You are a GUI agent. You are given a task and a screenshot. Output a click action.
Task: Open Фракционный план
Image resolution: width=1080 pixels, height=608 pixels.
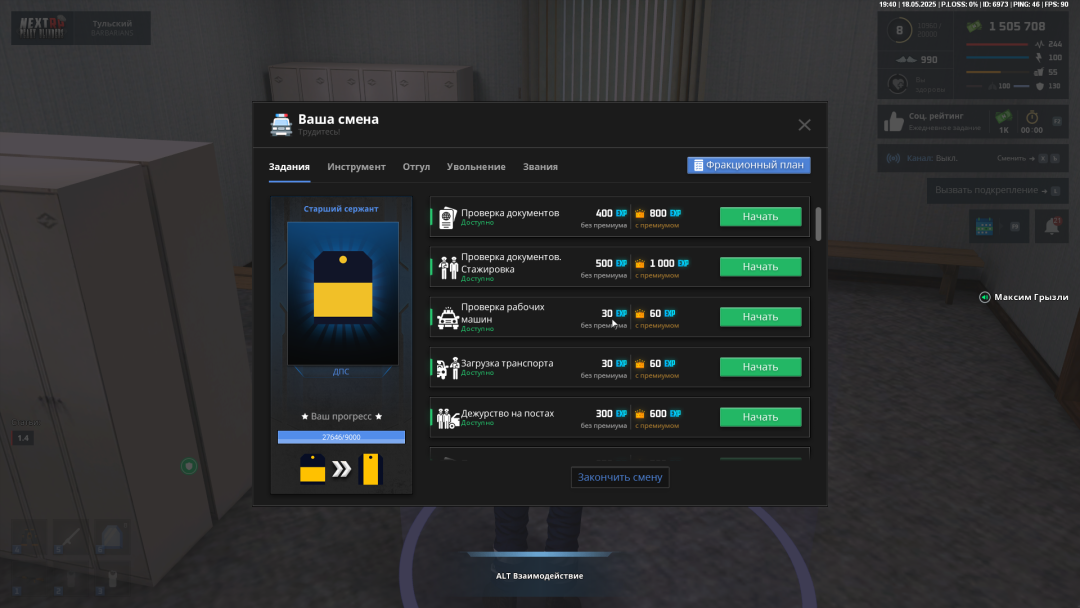coord(749,165)
